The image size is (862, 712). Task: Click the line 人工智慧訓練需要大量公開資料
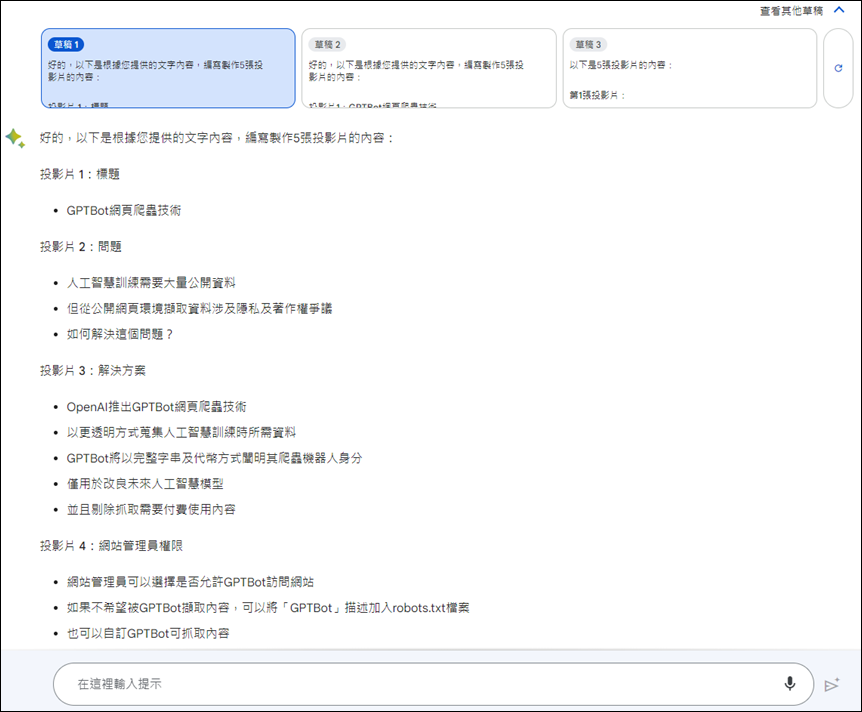[x=151, y=283]
